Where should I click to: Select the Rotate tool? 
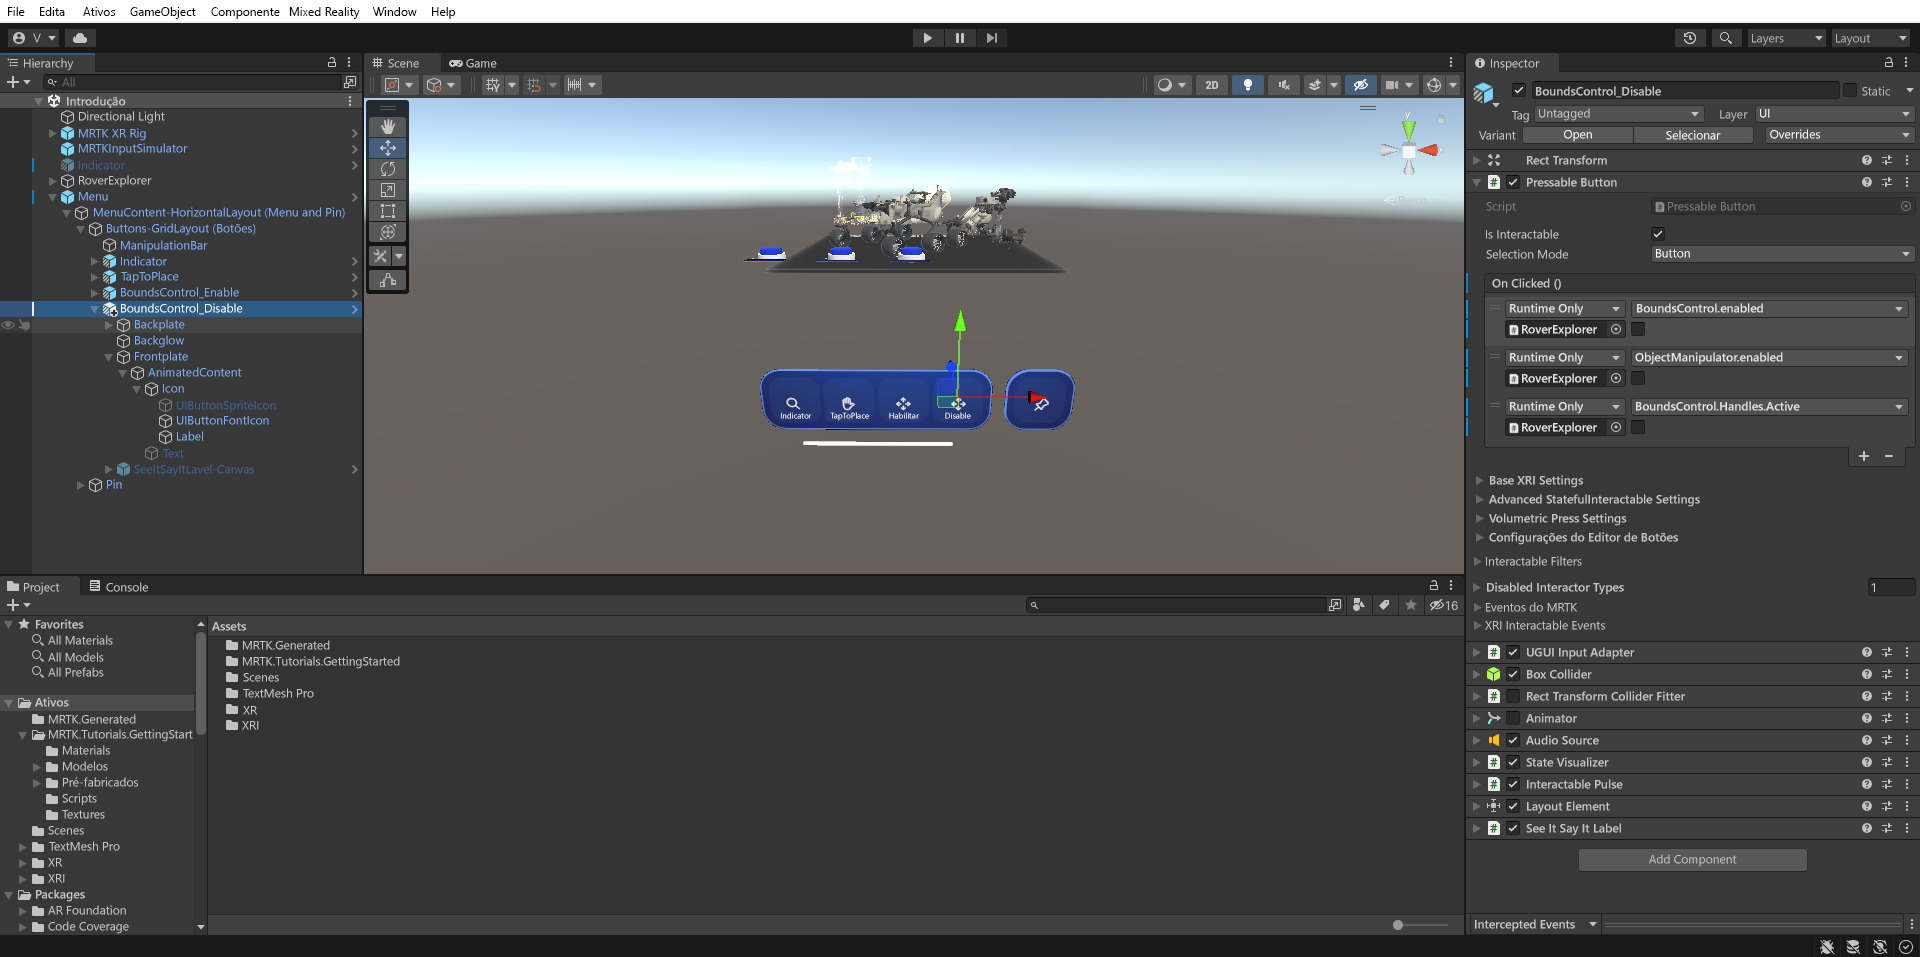pos(387,169)
